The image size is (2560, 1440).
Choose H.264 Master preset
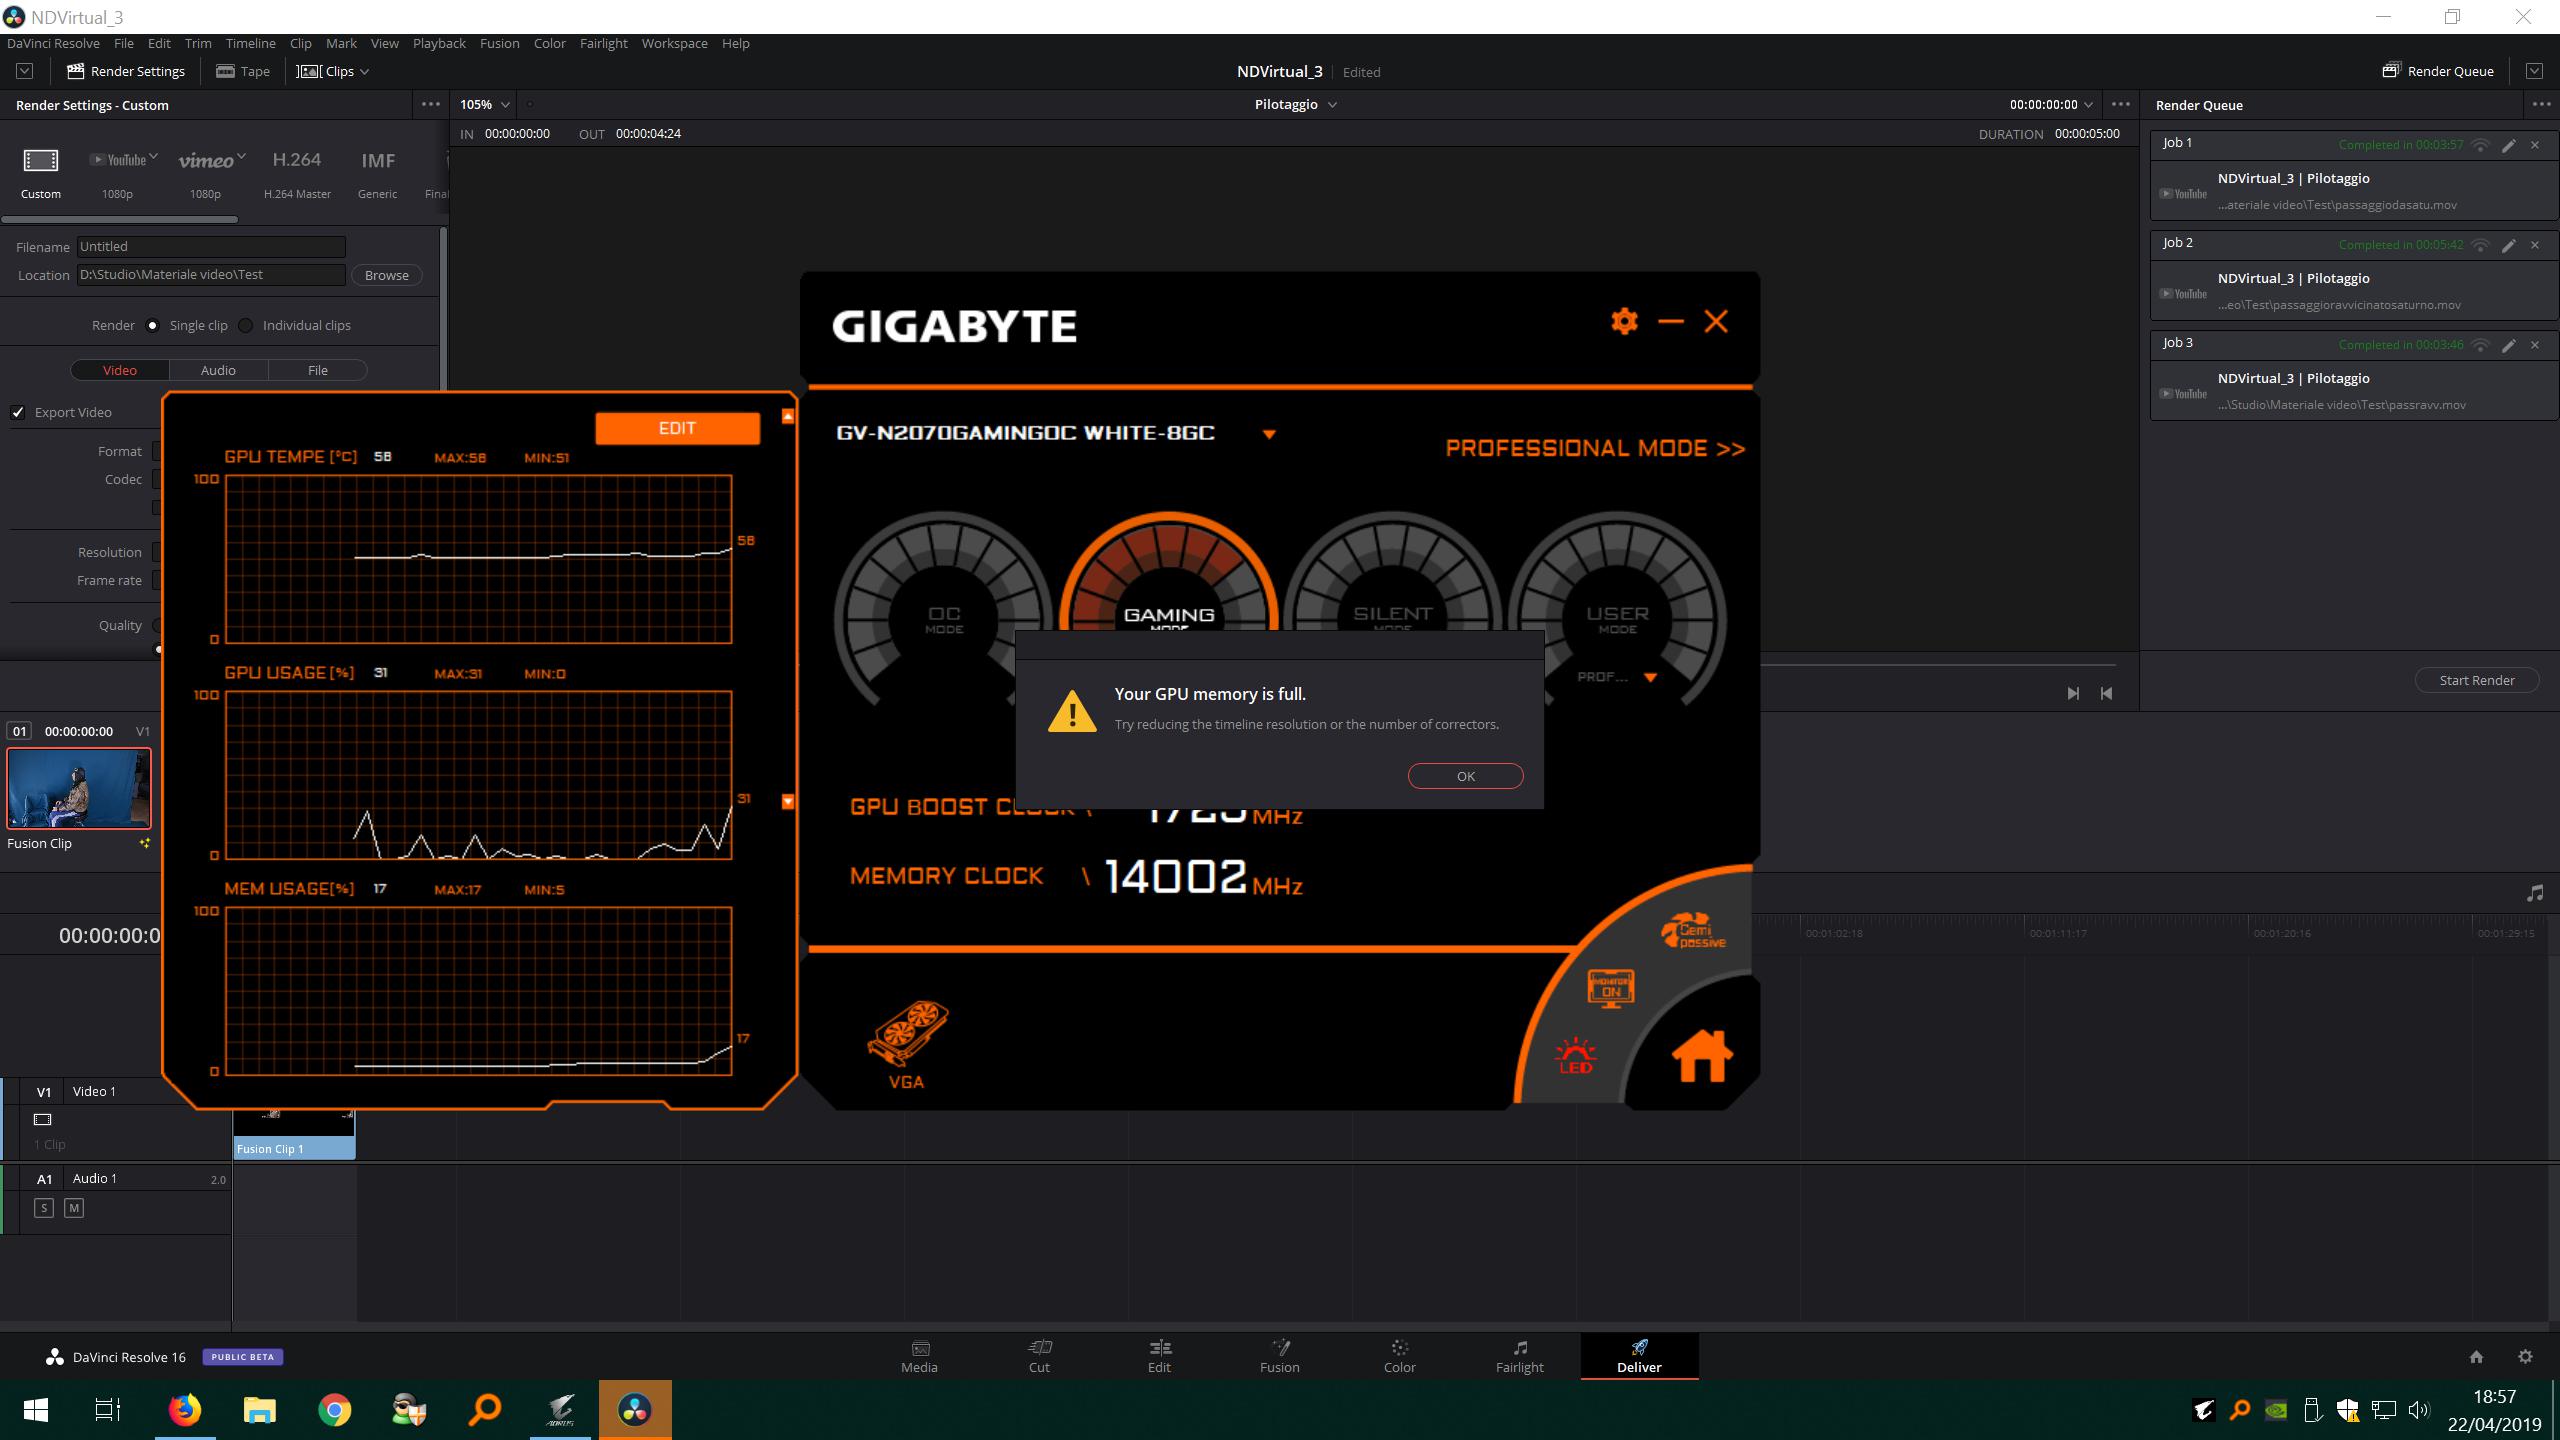[x=297, y=172]
